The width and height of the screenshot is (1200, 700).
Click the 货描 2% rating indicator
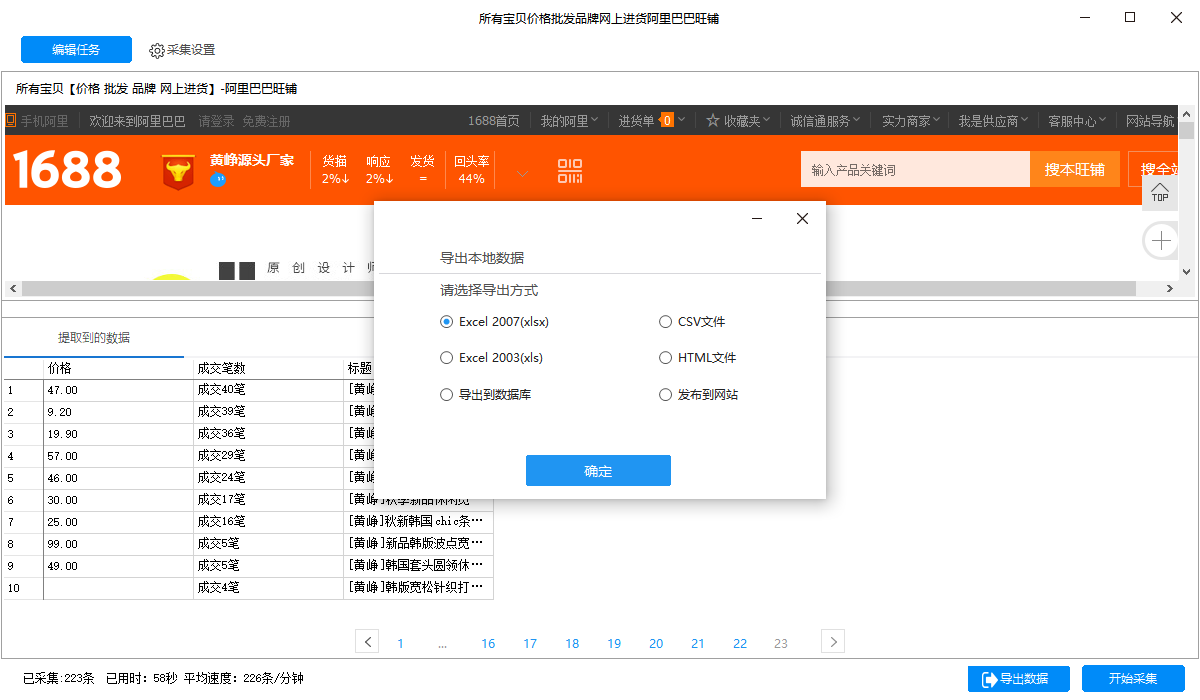(x=335, y=170)
